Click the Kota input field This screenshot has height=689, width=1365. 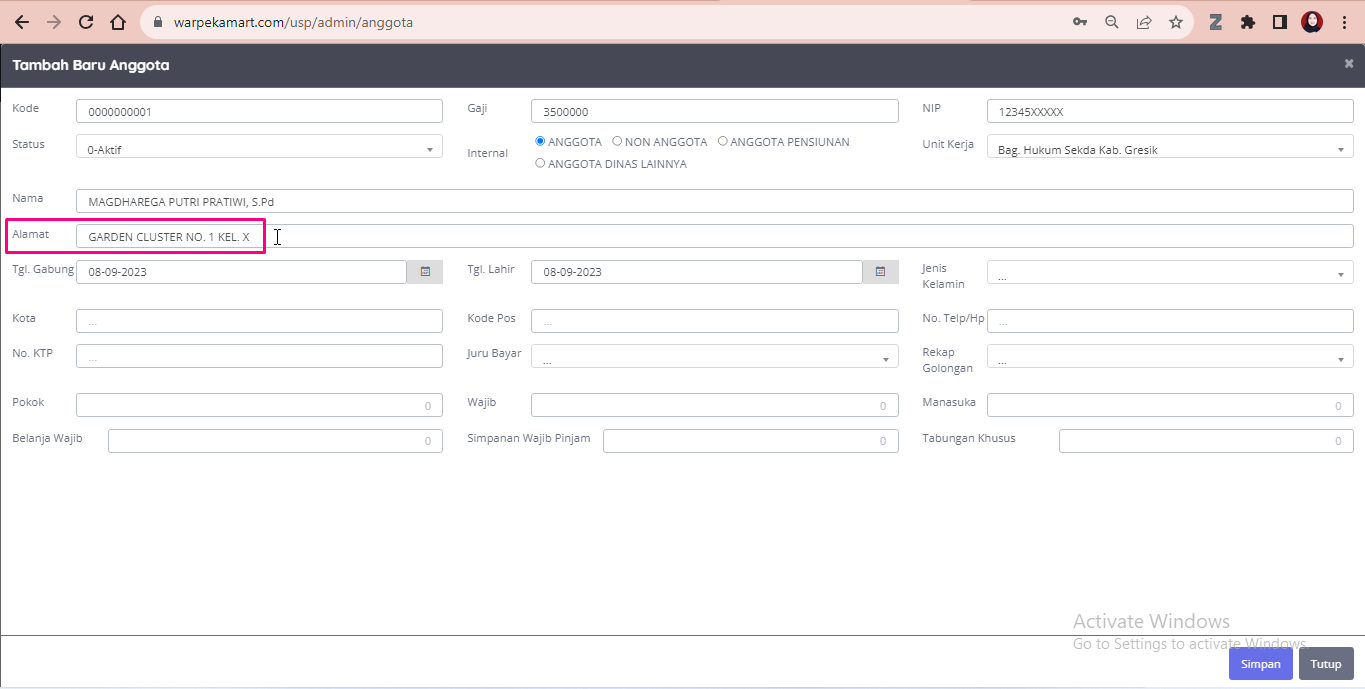[259, 321]
